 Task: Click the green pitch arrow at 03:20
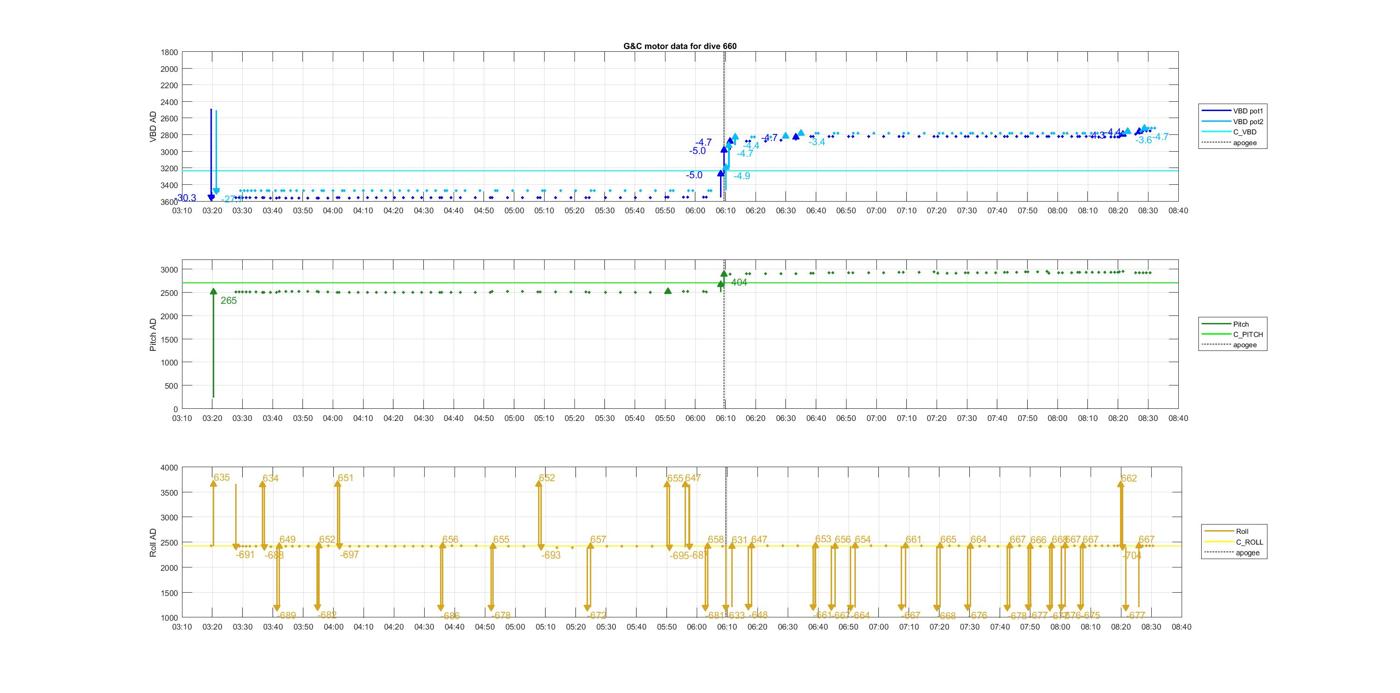click(x=213, y=343)
